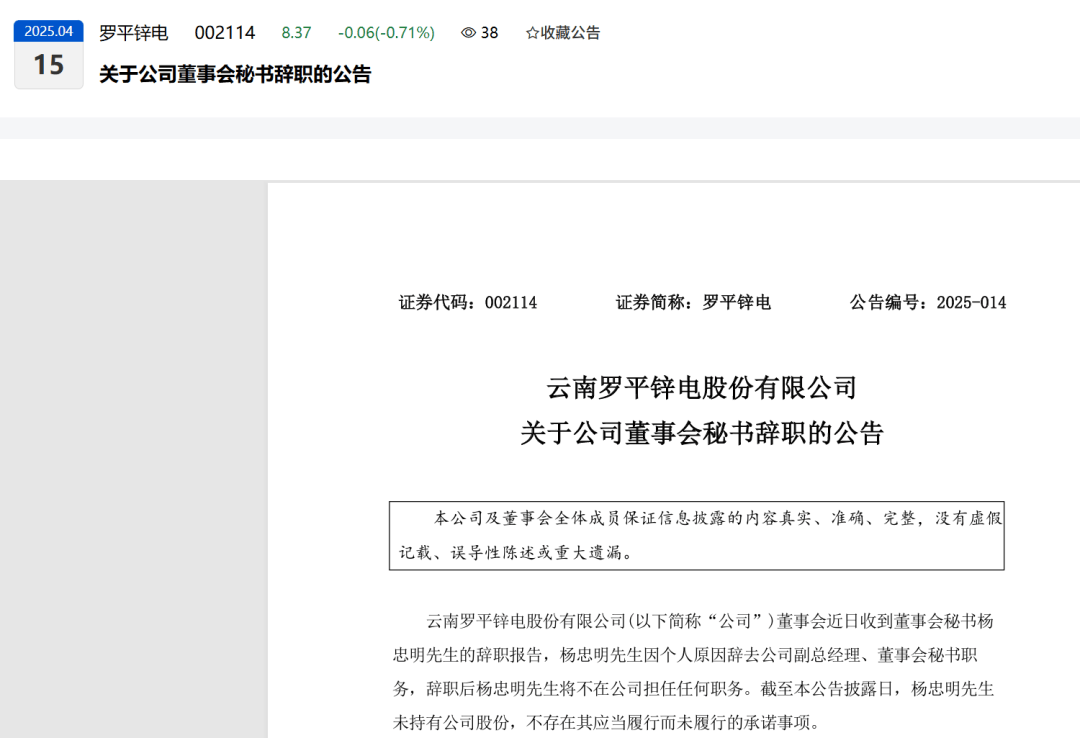The width and height of the screenshot is (1080, 738).
Task: Click the centered document title 关于公司董事会秘书辞职的公告
Action: tap(702, 433)
